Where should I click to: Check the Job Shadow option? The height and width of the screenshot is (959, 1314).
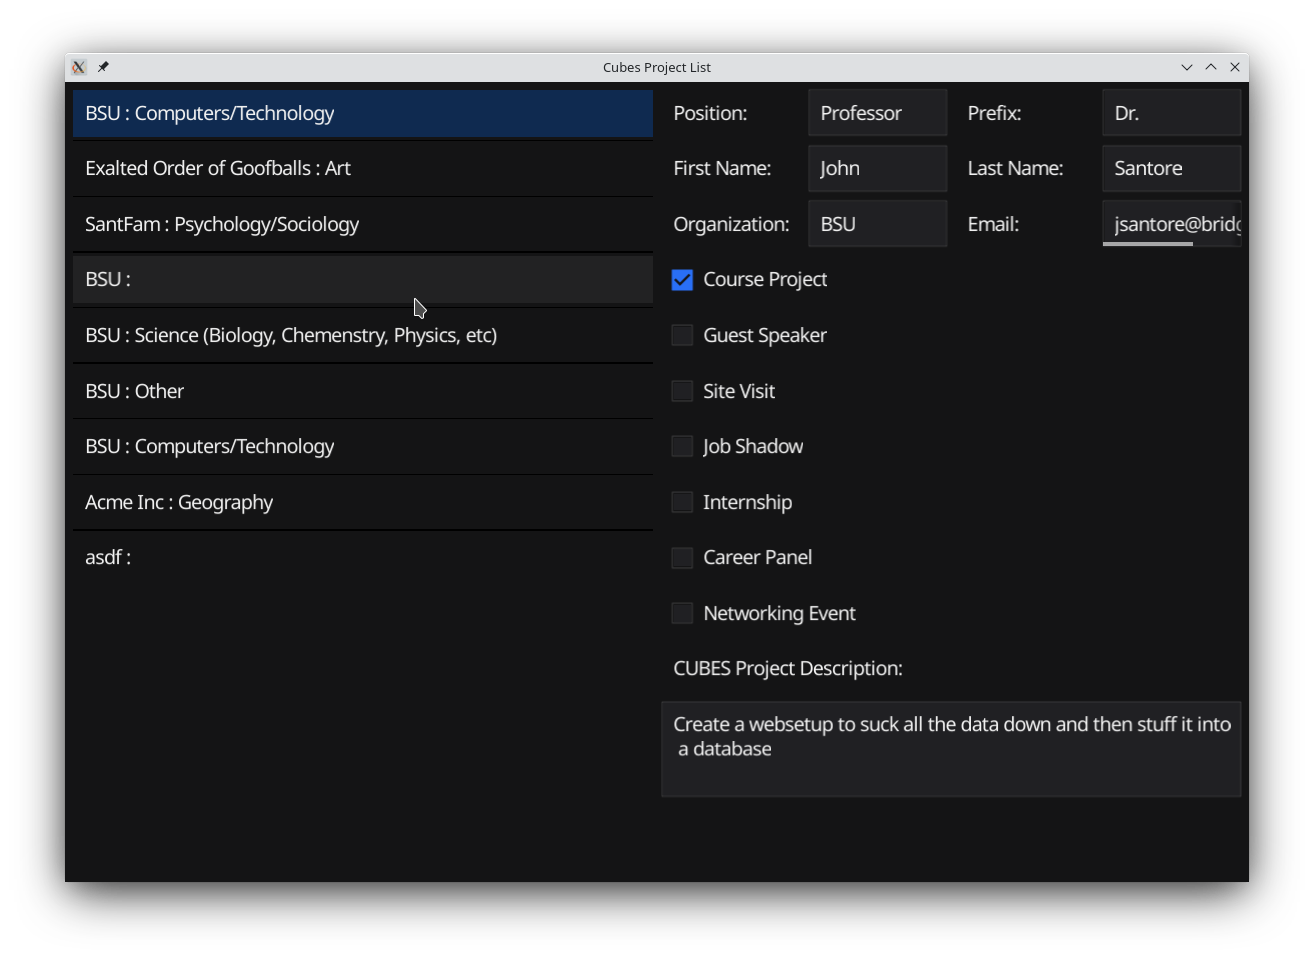(682, 446)
